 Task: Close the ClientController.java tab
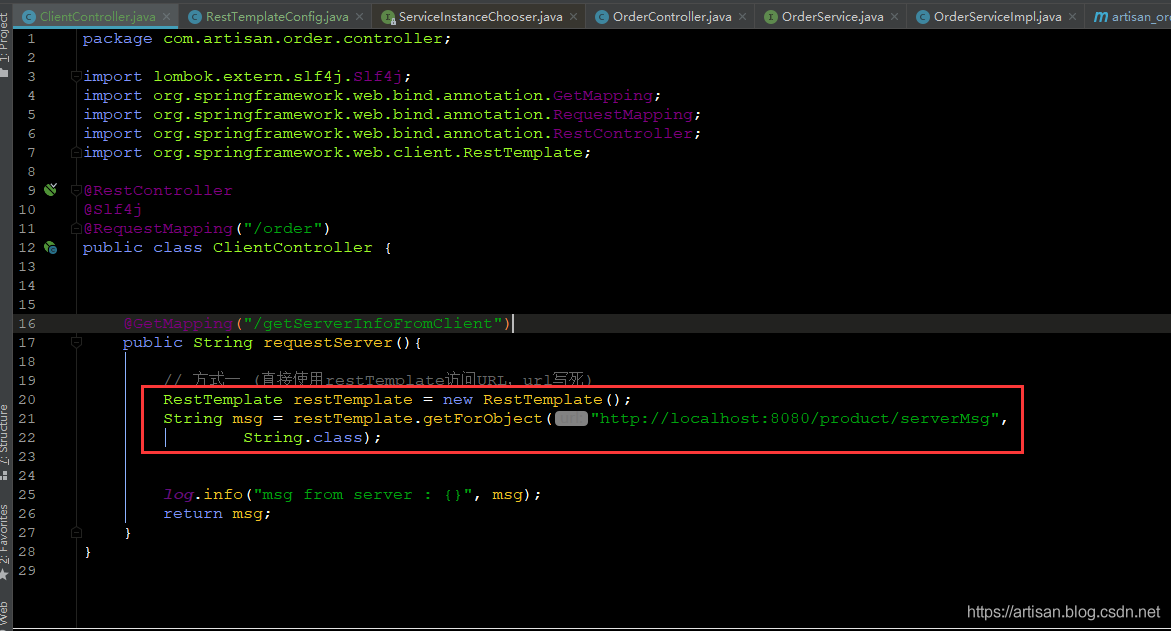(x=165, y=17)
